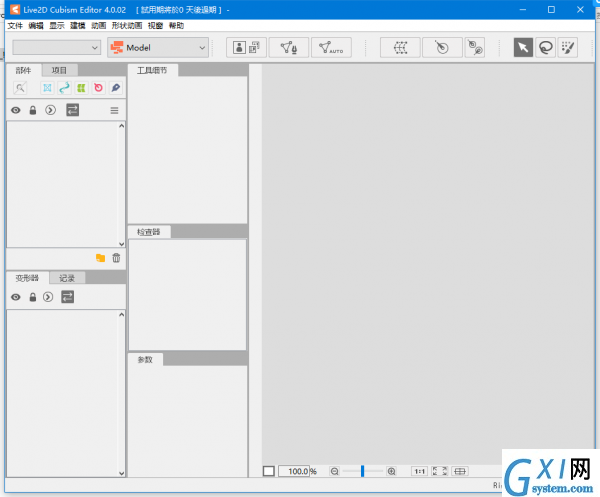The image size is (600, 497).
Task: Click the canvas background color swatch
Action: (x=269, y=471)
